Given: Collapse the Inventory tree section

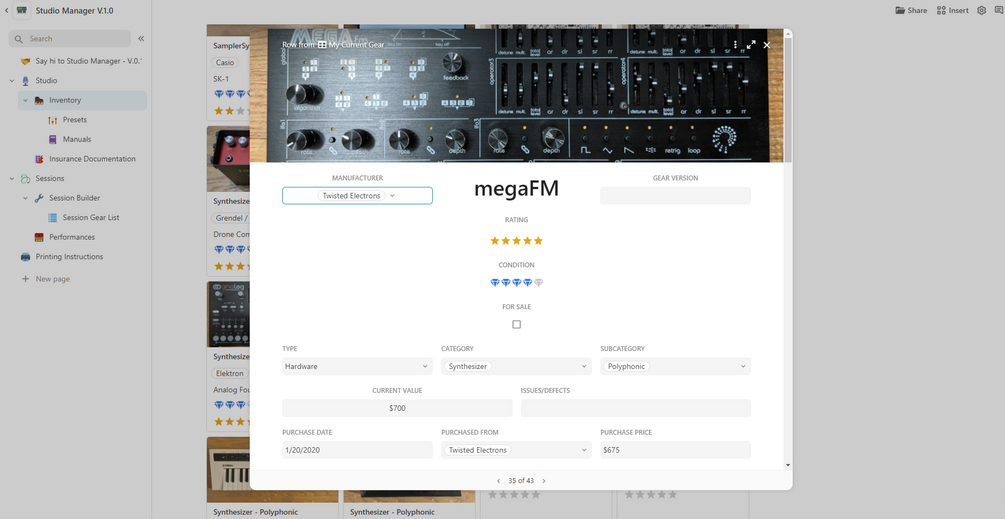Looking at the screenshot, I should click(26, 100).
